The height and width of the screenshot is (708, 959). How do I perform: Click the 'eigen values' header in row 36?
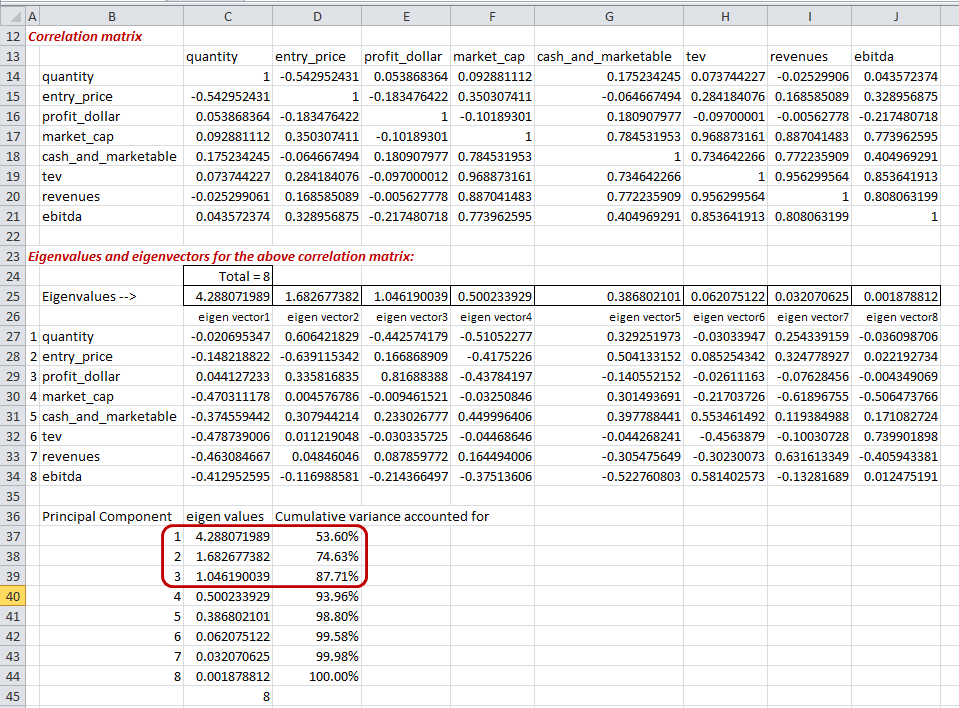[227, 517]
